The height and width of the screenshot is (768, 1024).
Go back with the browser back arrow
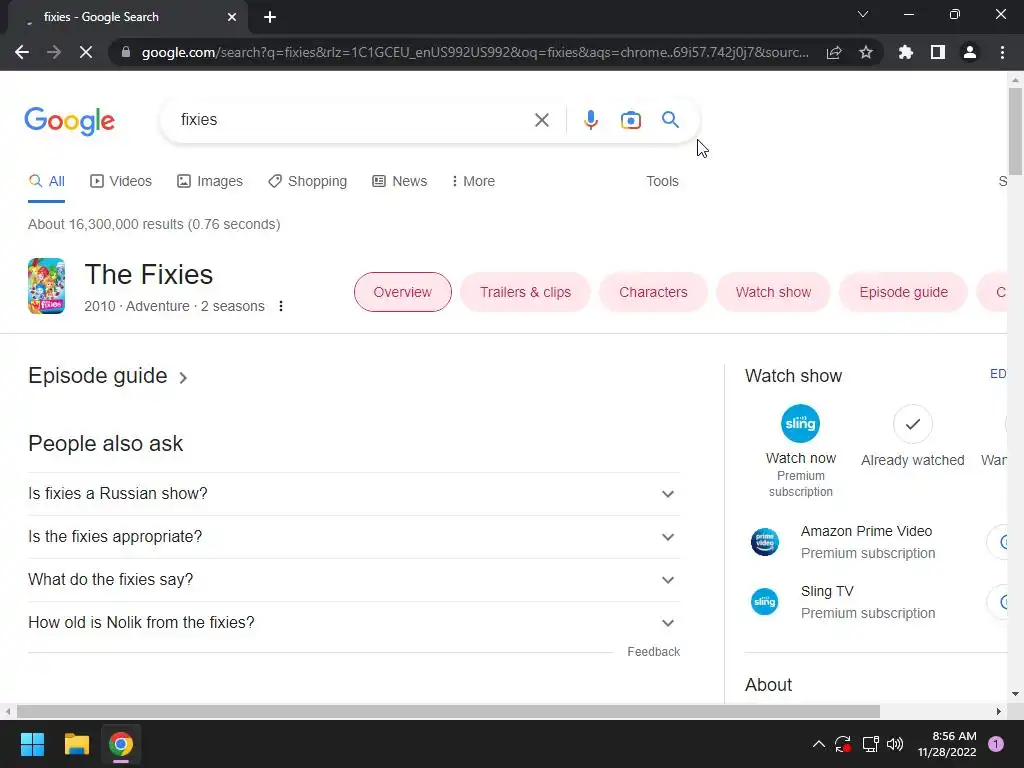[22, 52]
